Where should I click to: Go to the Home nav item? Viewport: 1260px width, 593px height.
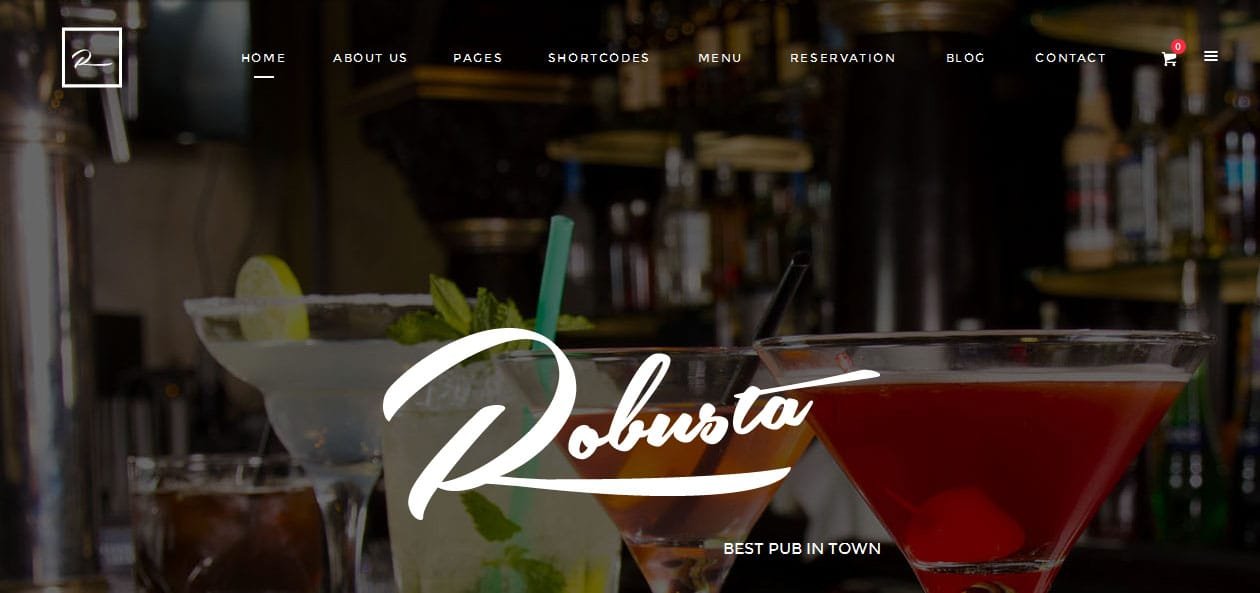tap(264, 58)
